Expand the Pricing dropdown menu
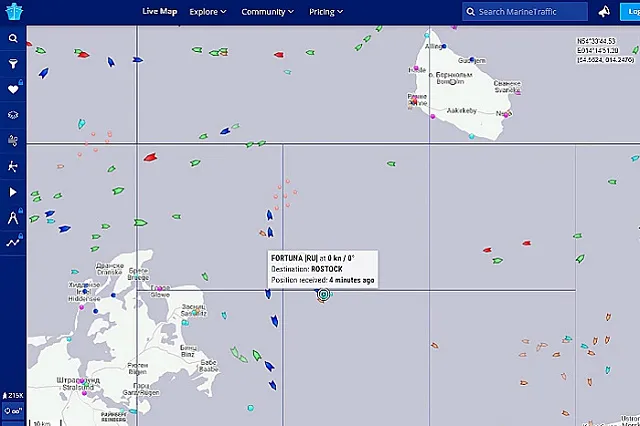640x426 pixels. click(326, 12)
